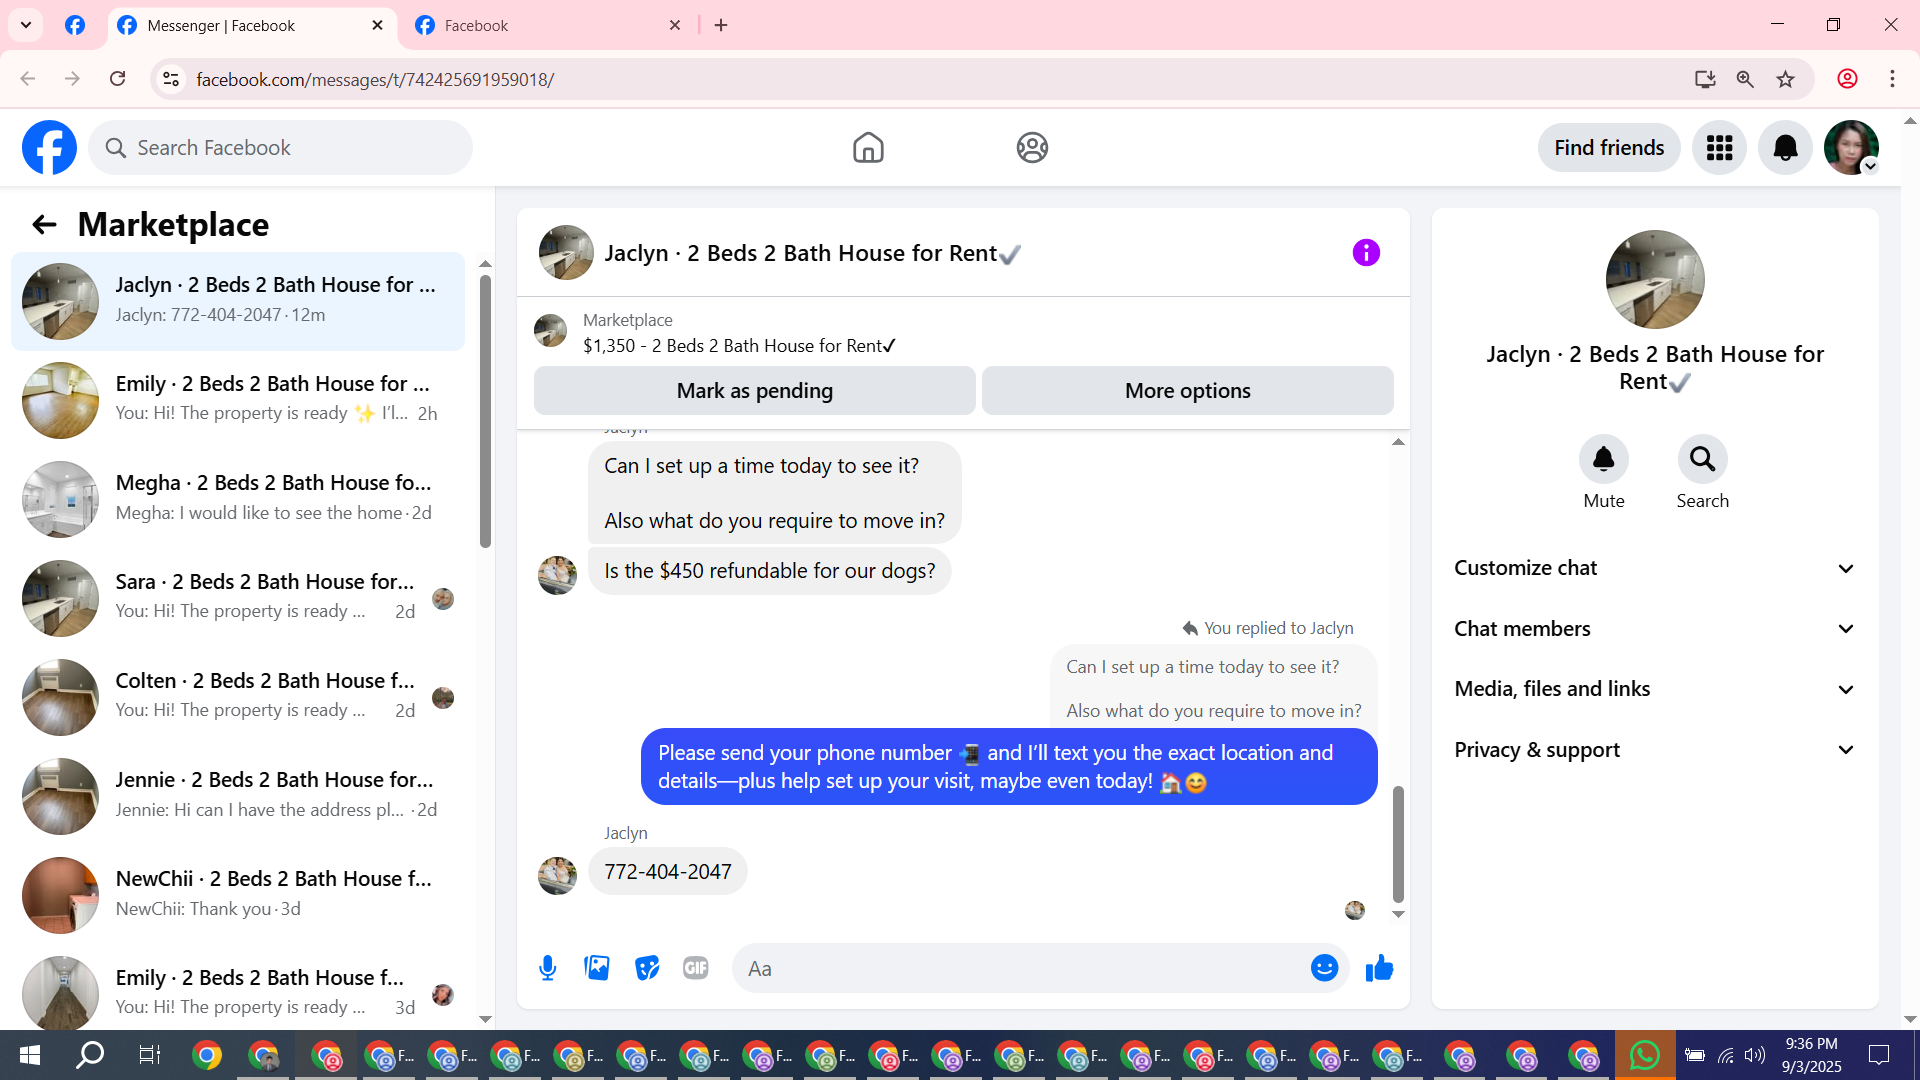Open the Friends/profile circle icon
Screen dimensions: 1920x1080
1032,148
